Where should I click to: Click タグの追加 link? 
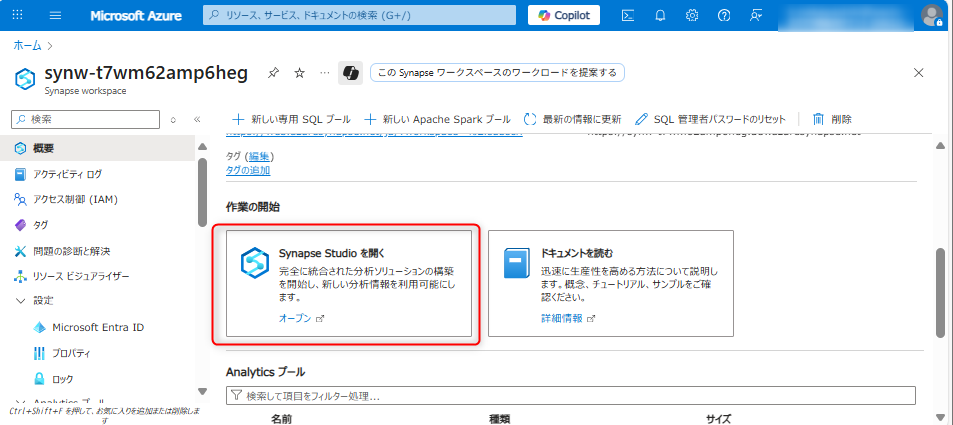tap(248, 170)
